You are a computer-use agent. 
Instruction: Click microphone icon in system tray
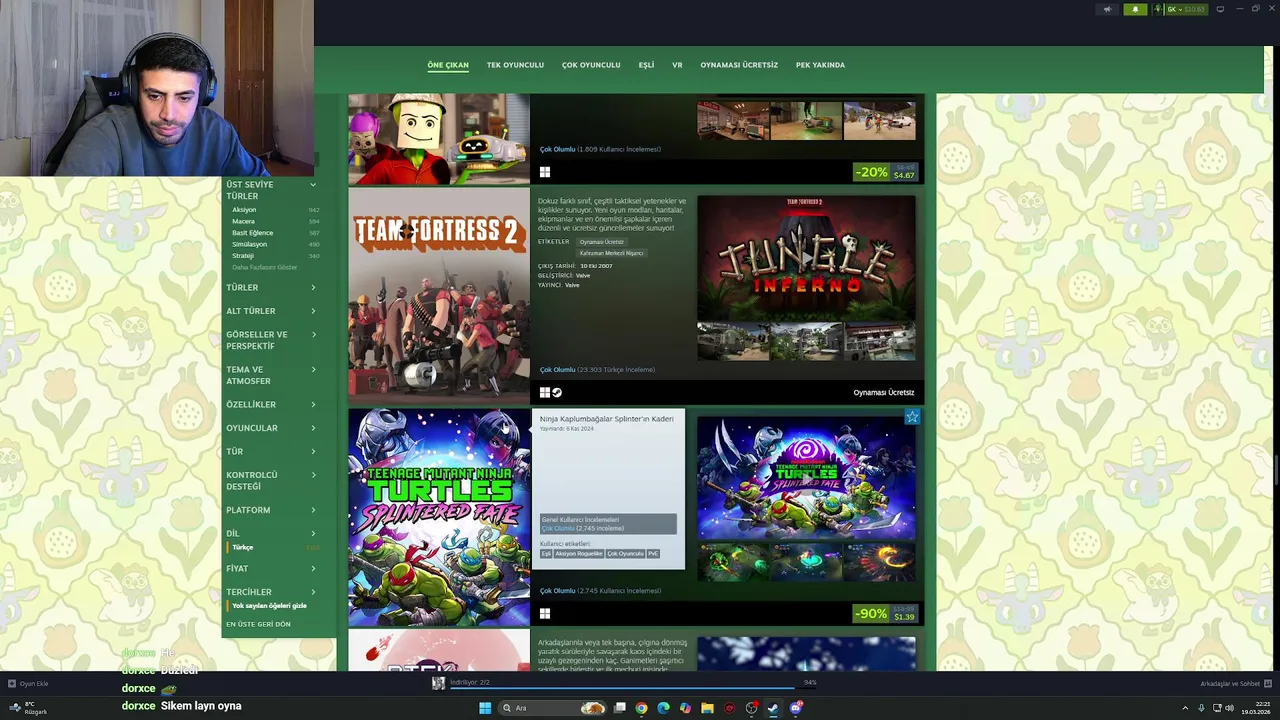(1202, 708)
